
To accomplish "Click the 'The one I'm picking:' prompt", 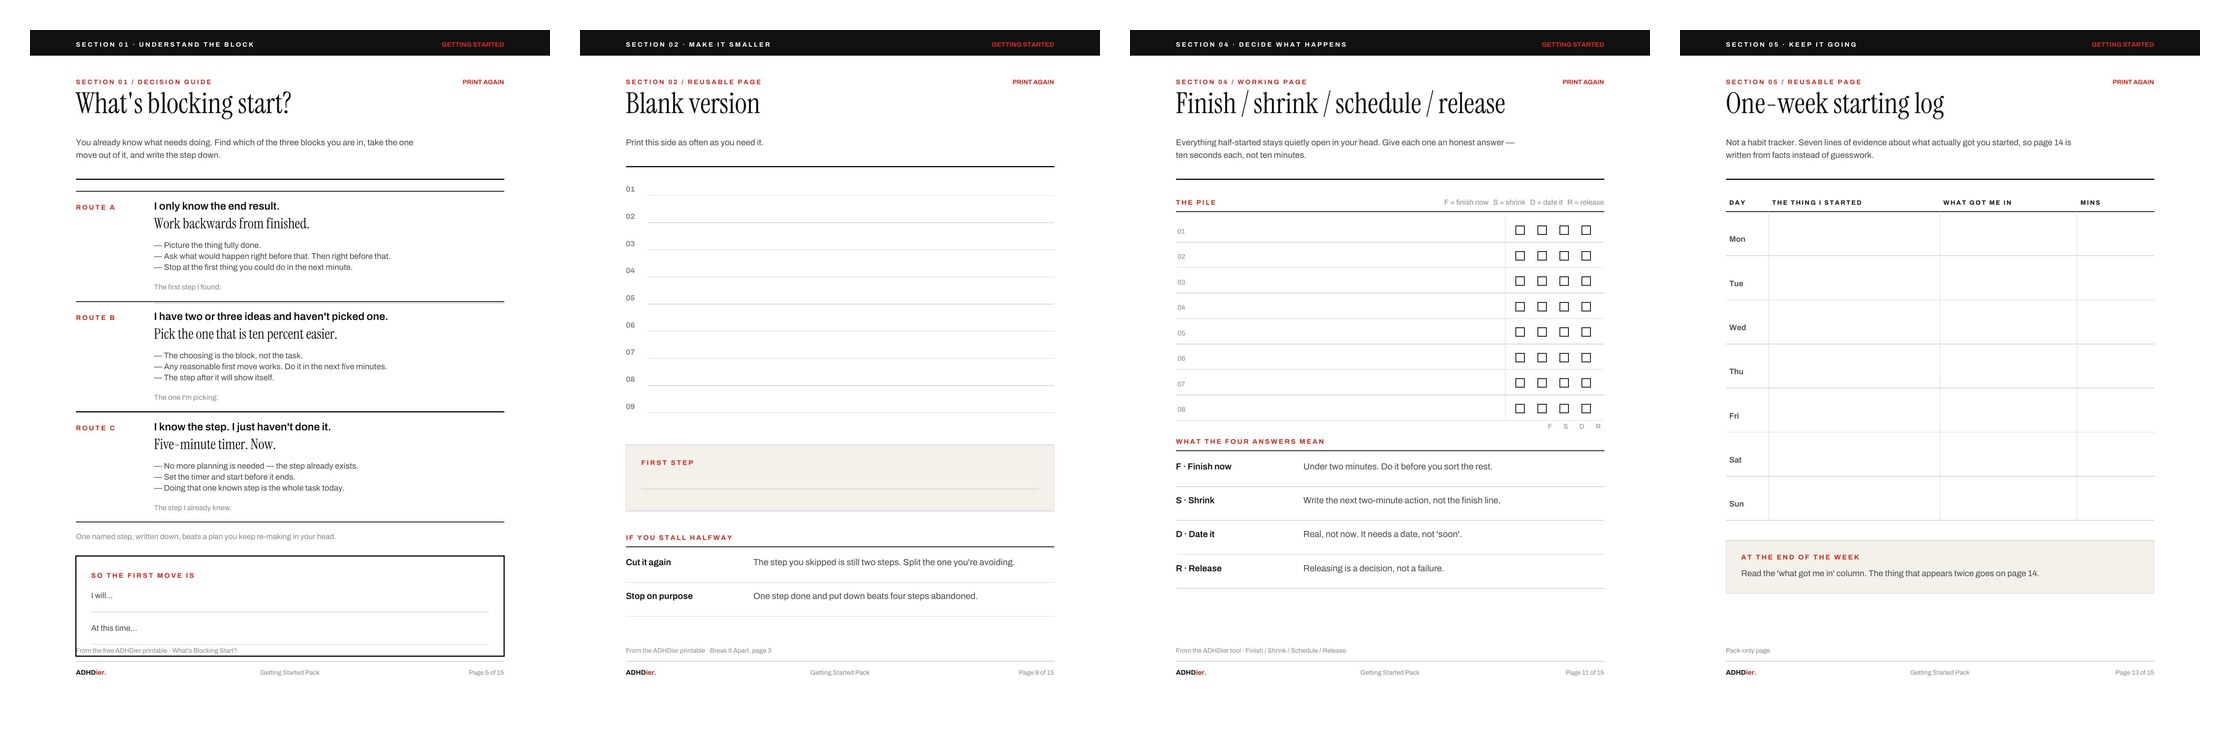I will [x=186, y=397].
